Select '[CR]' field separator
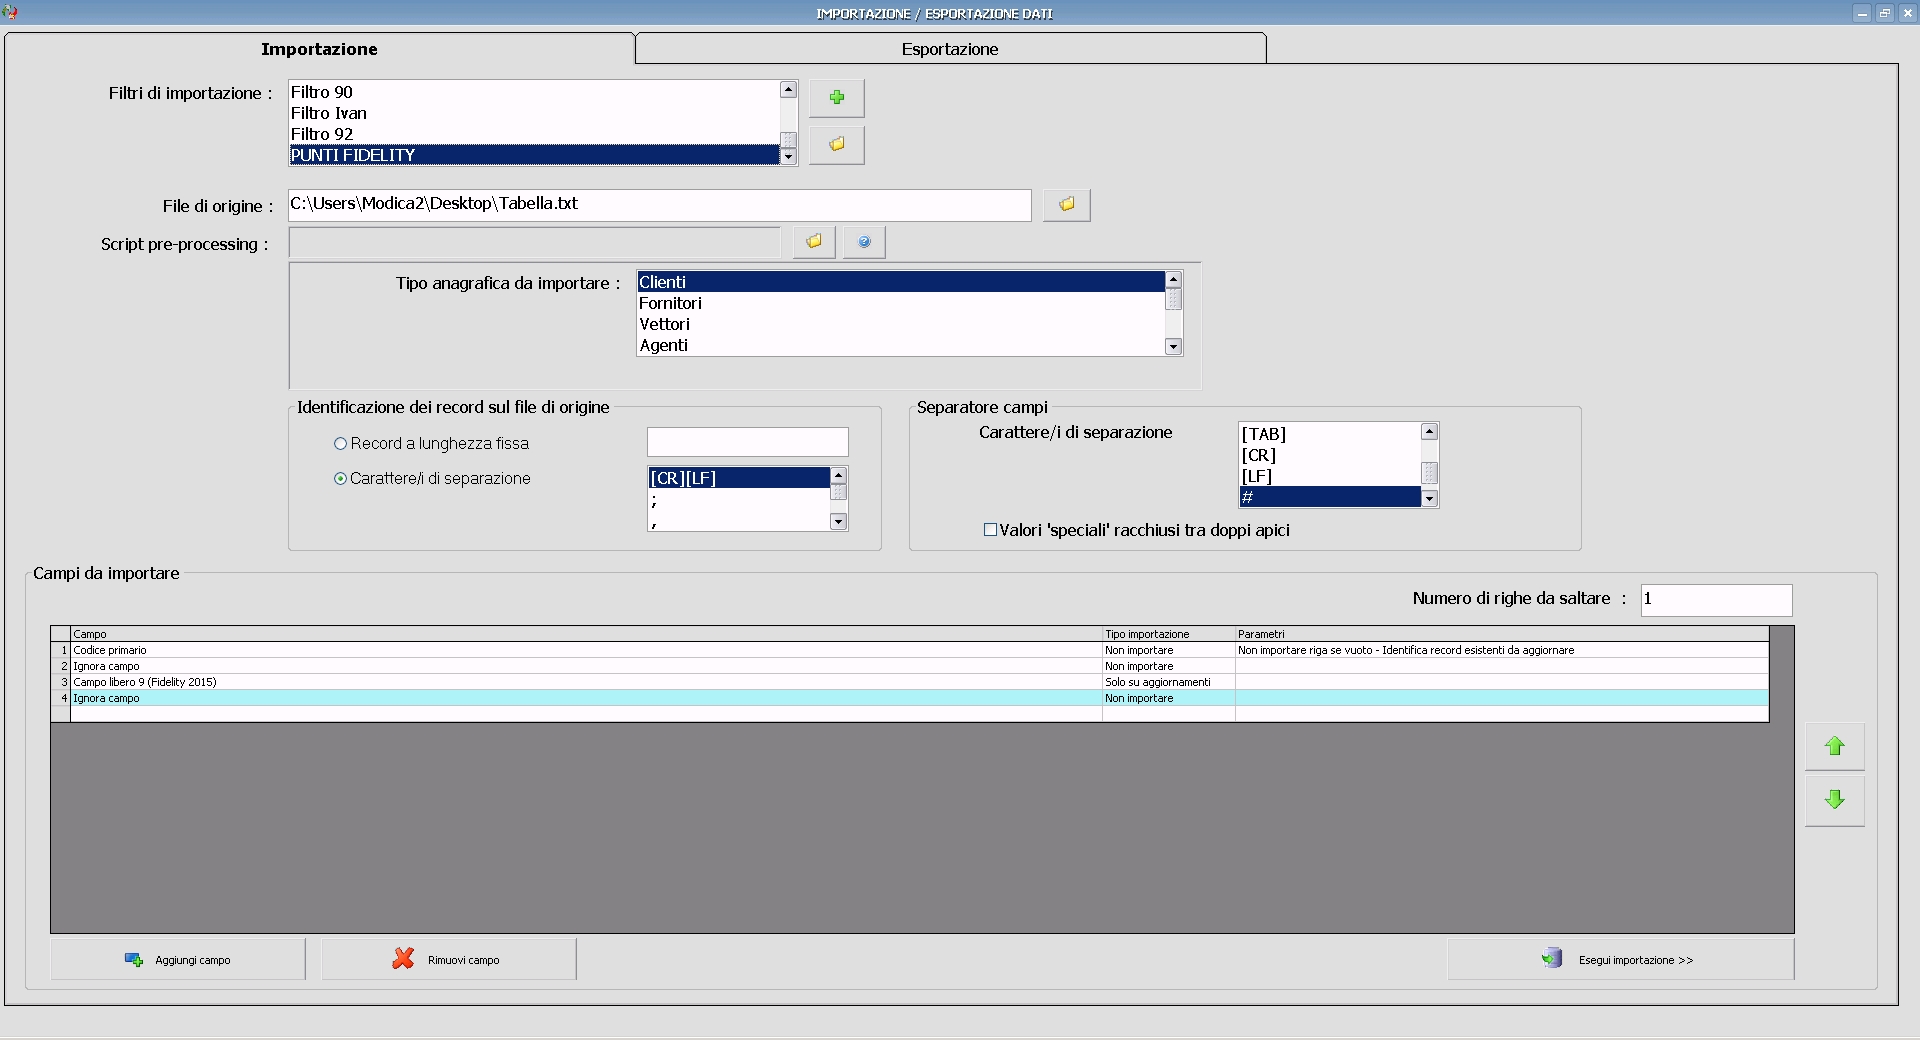This screenshot has width=1920, height=1040. tap(1330, 455)
